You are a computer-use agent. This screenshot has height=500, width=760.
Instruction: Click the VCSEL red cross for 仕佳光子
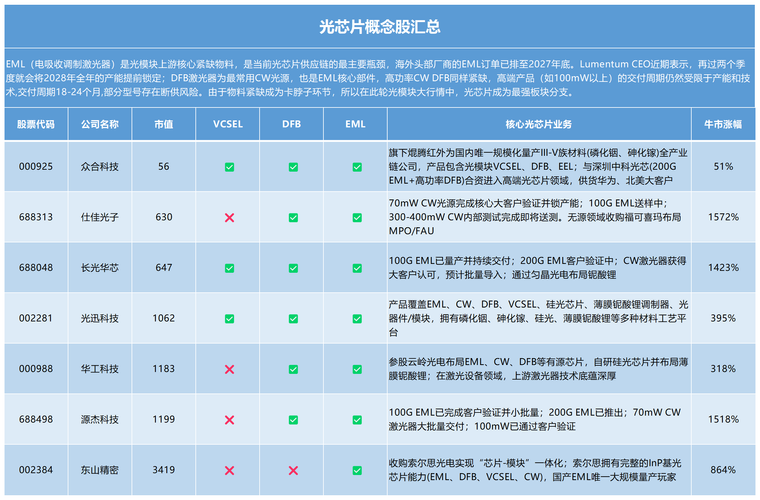229,218
